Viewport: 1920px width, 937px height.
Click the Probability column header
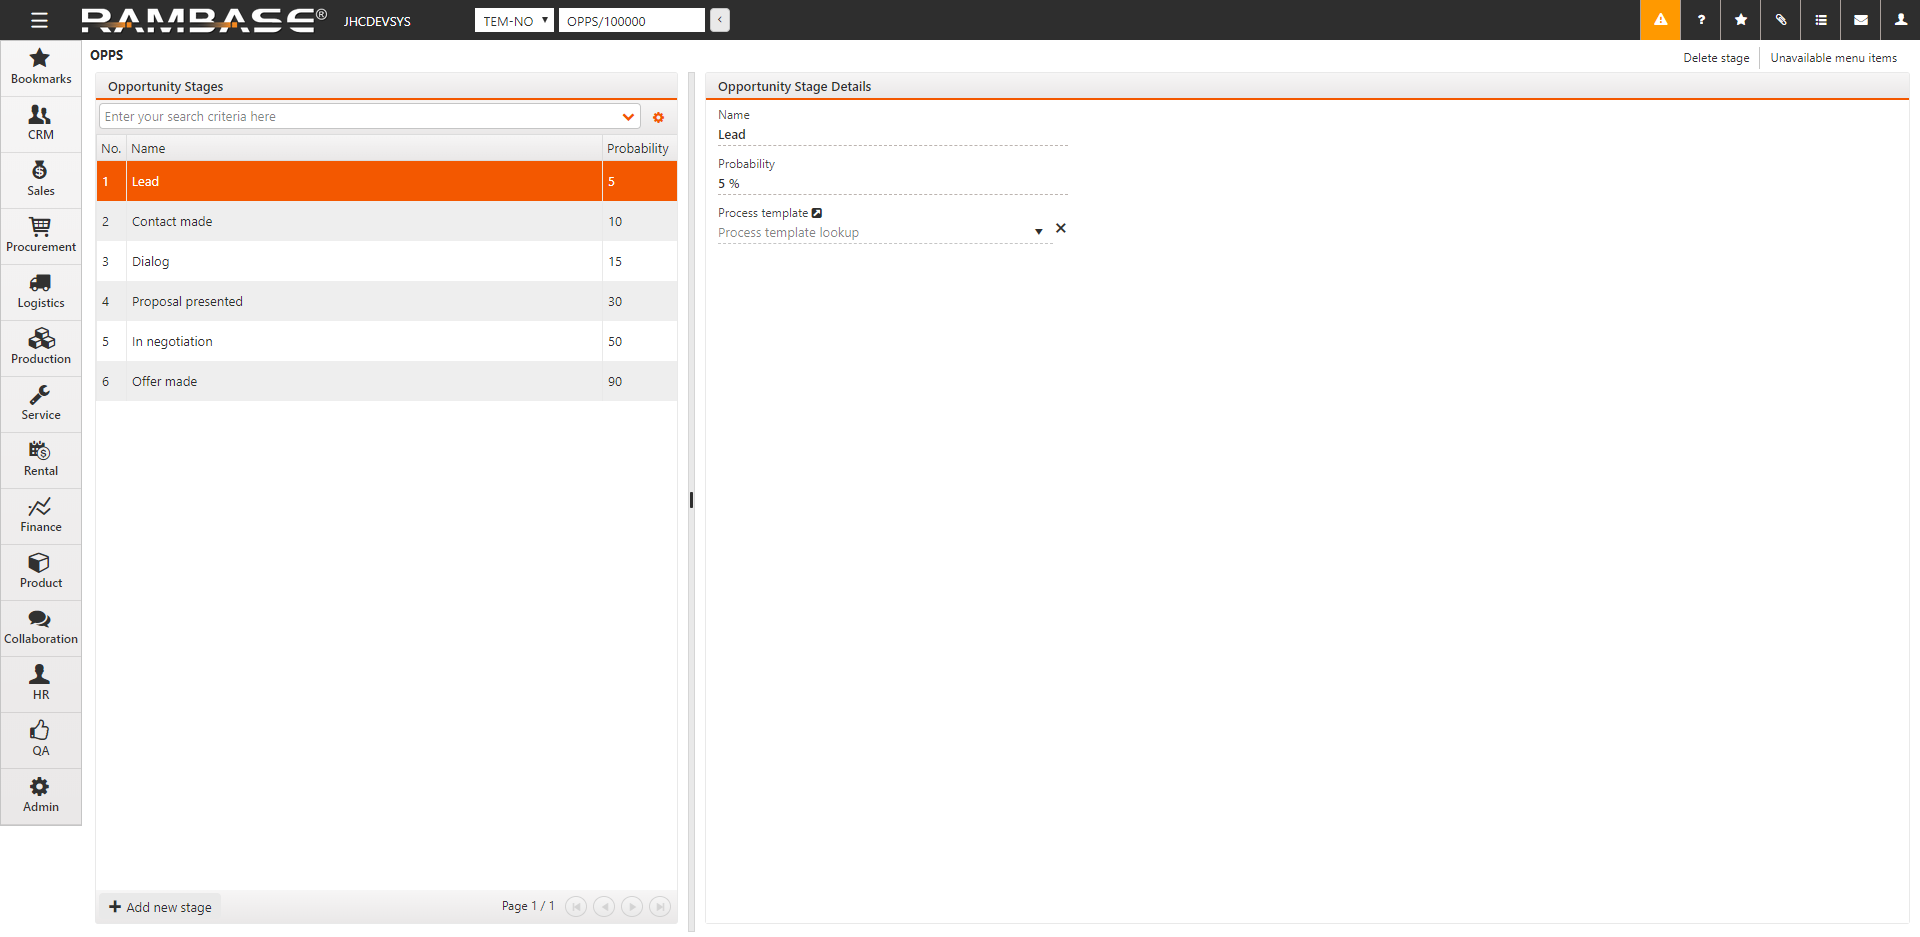pyautogui.click(x=638, y=149)
